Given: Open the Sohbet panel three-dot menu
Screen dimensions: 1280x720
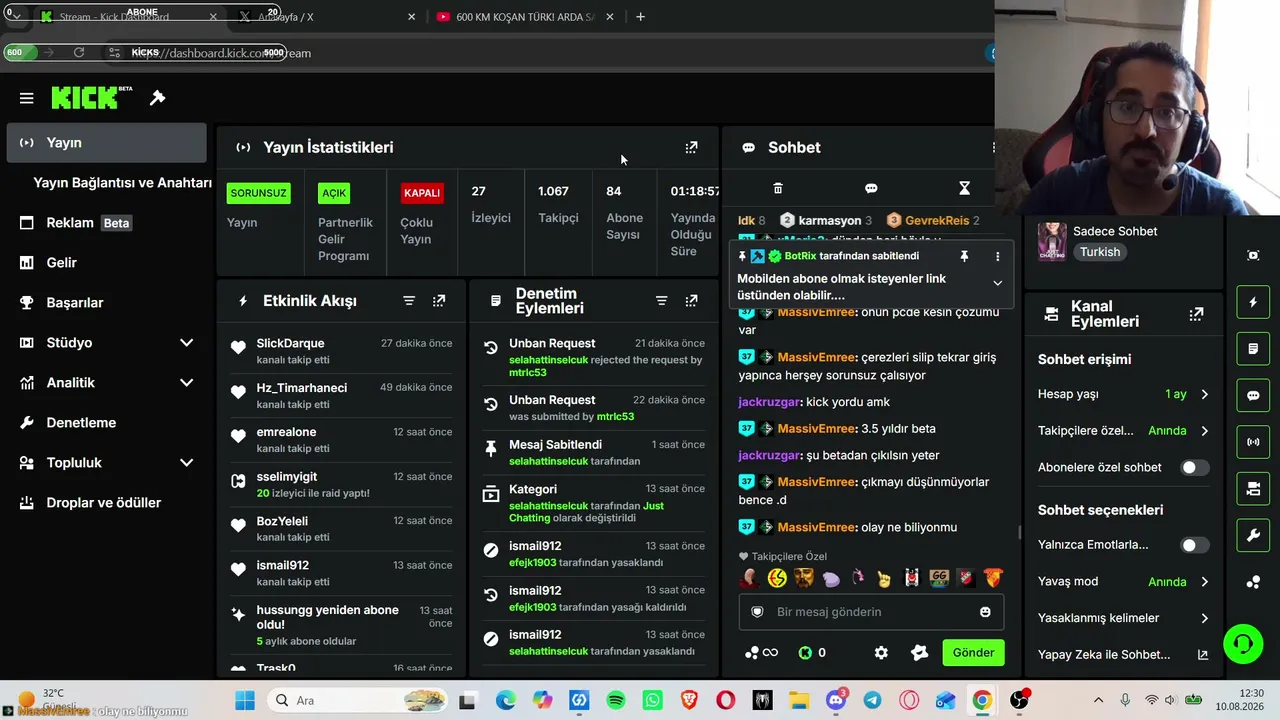Looking at the screenshot, I should point(993,147).
